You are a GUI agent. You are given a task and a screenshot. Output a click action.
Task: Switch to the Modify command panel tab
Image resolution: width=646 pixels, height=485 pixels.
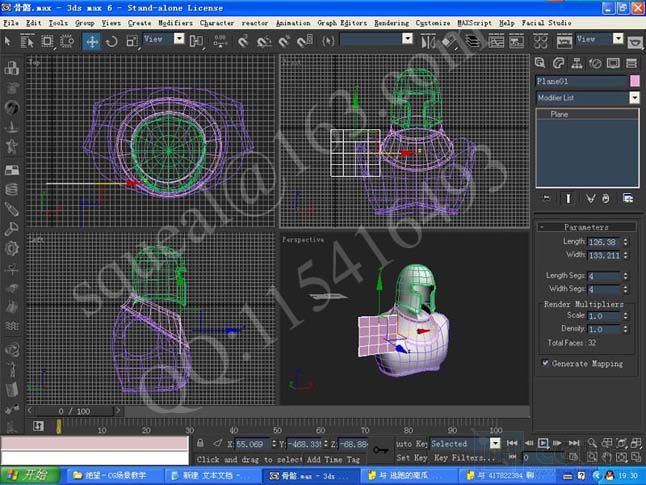tap(559, 63)
